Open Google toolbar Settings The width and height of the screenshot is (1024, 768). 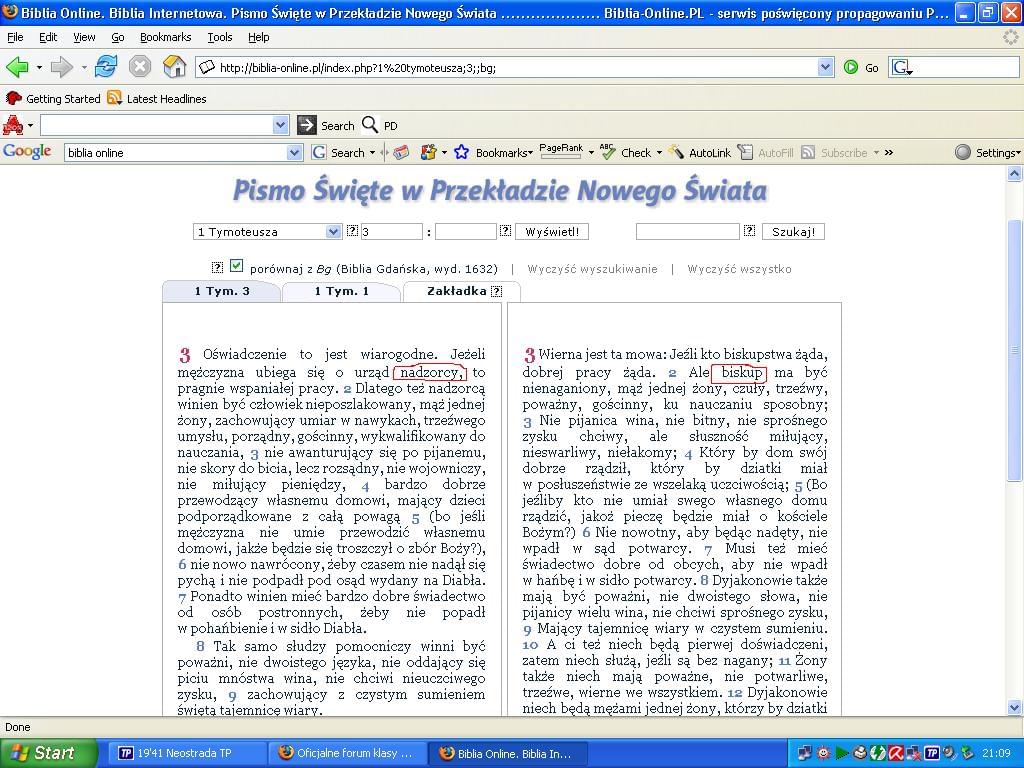(987, 153)
